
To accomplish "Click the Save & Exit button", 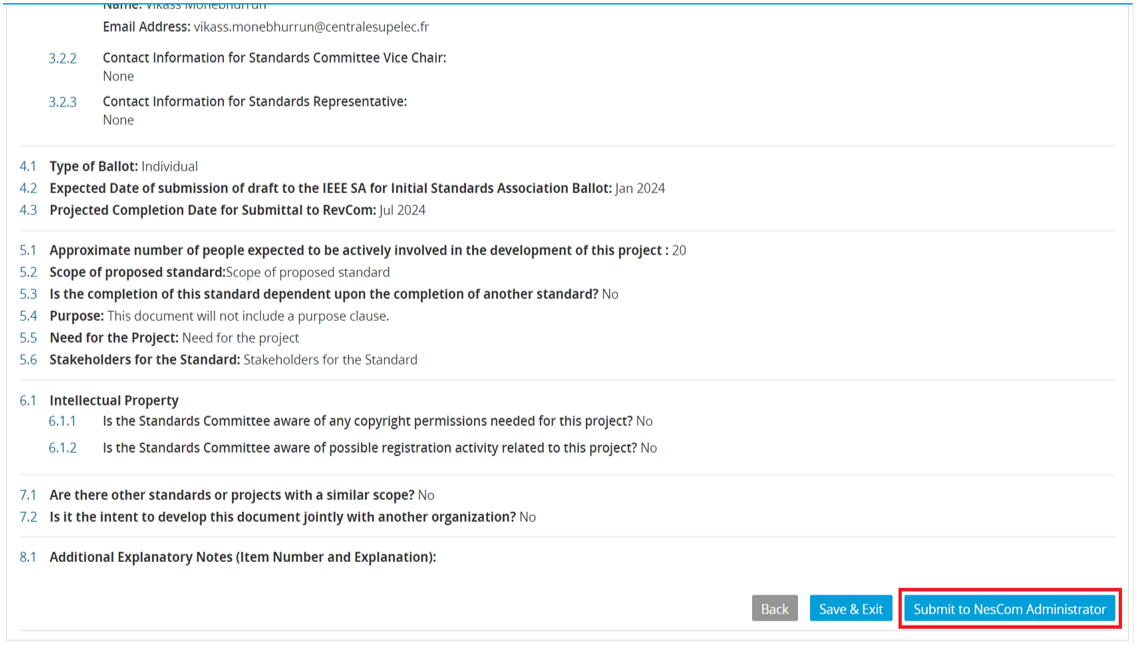I will pos(851,609).
